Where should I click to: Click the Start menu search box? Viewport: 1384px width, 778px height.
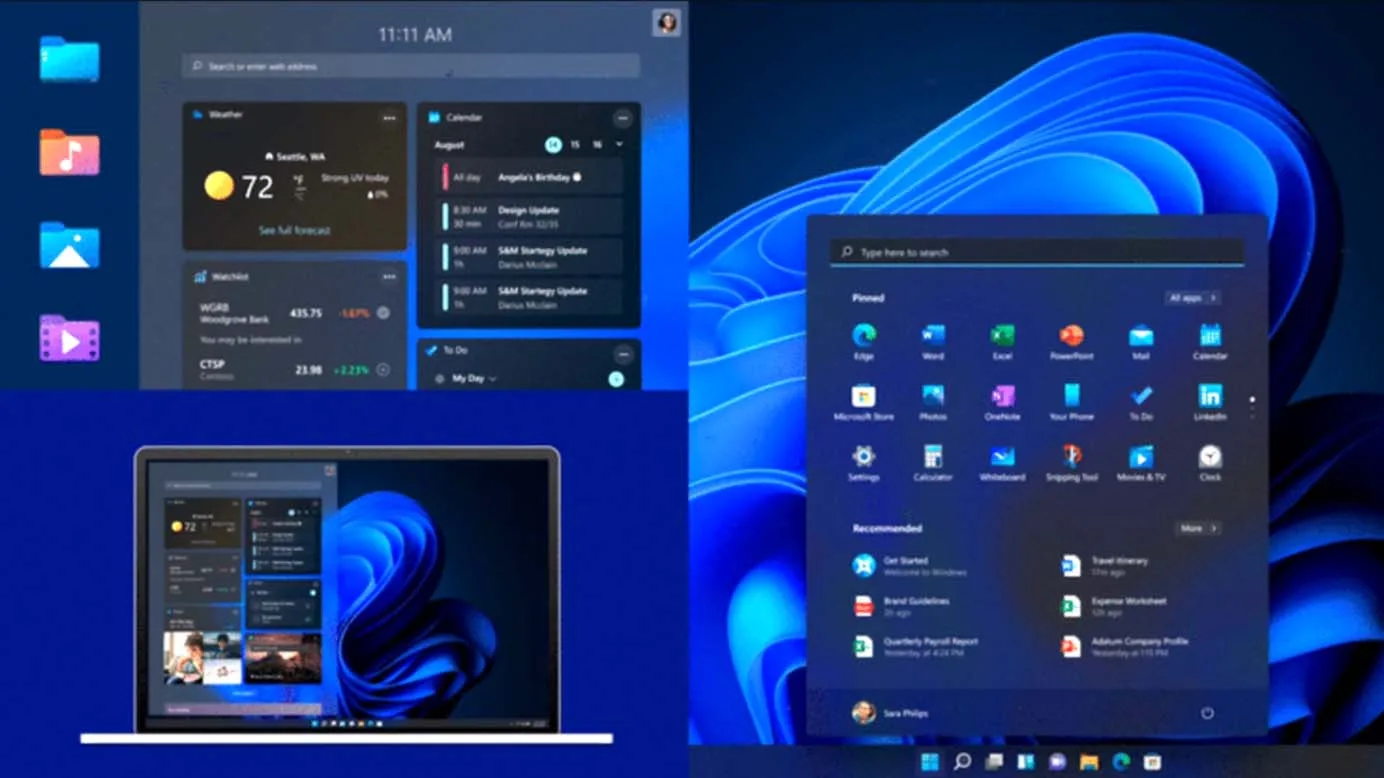[1037, 253]
